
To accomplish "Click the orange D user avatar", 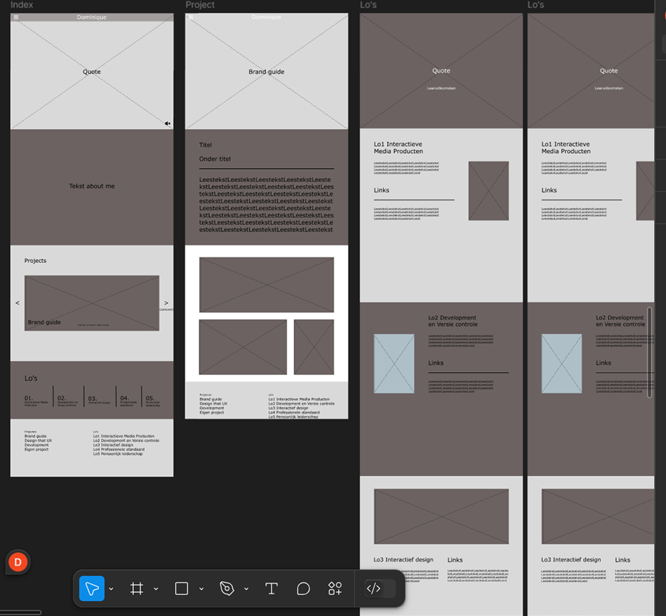I will pos(17,562).
